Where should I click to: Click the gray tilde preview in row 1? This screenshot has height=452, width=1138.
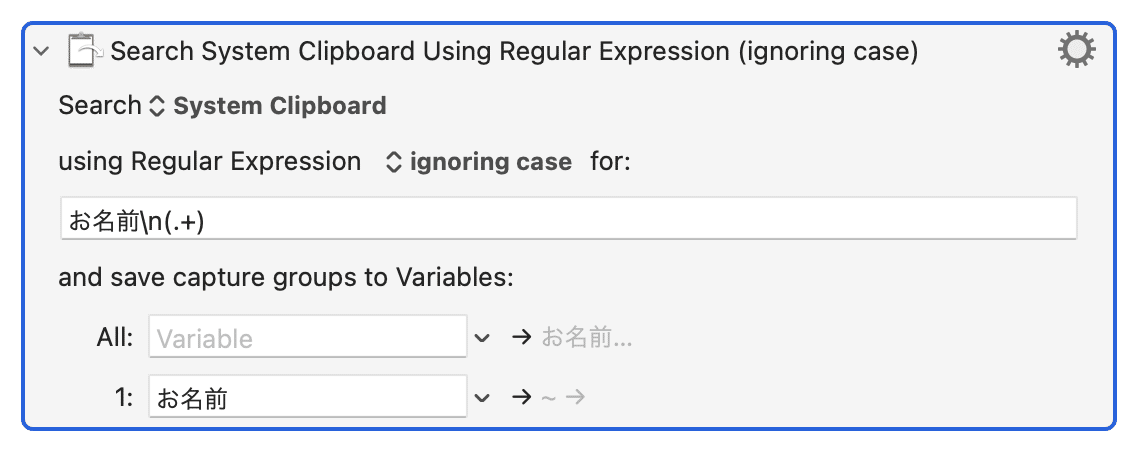547,398
